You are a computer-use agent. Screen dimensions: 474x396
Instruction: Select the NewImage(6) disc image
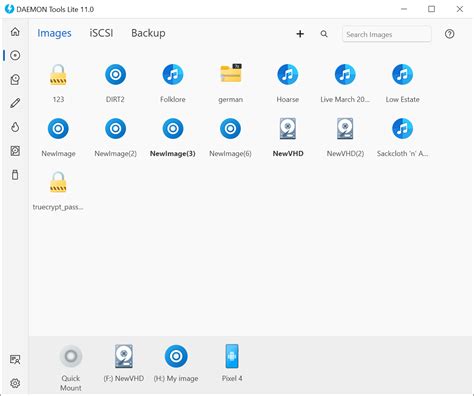pos(230,137)
